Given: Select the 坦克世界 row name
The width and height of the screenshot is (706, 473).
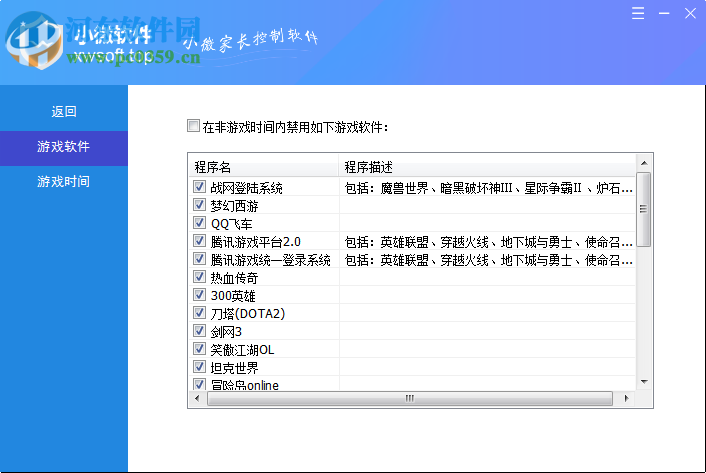Looking at the screenshot, I should point(234,368).
